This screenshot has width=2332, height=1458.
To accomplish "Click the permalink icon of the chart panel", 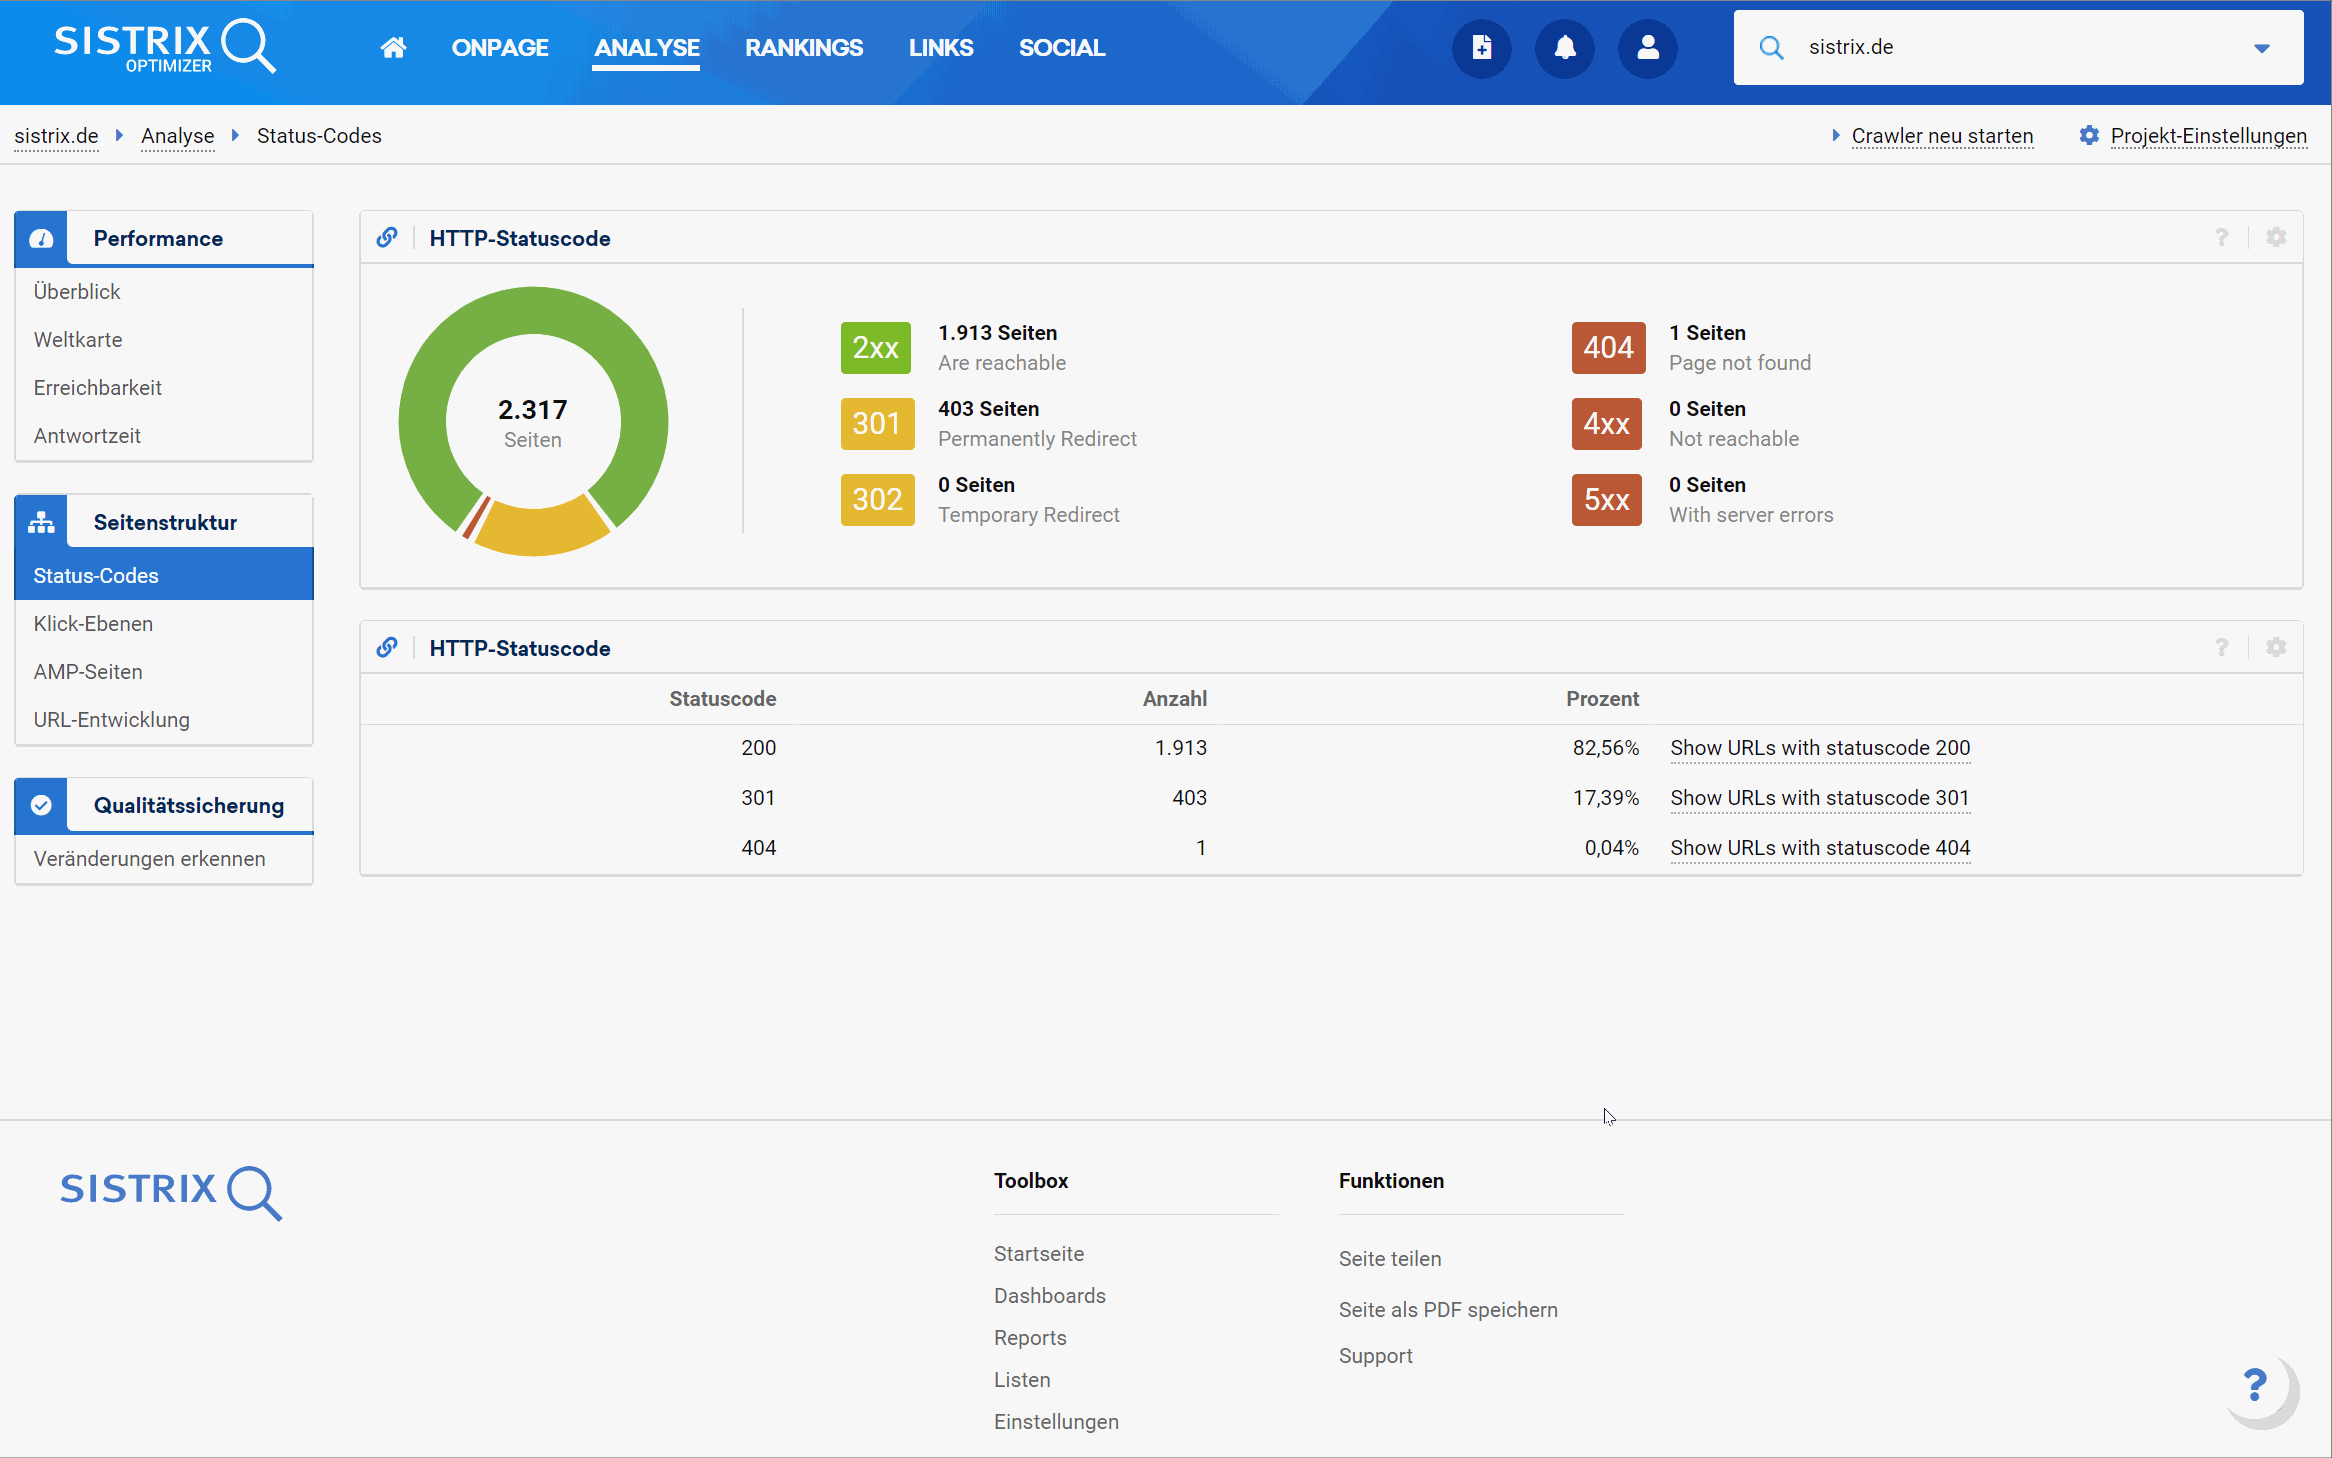I will (387, 238).
